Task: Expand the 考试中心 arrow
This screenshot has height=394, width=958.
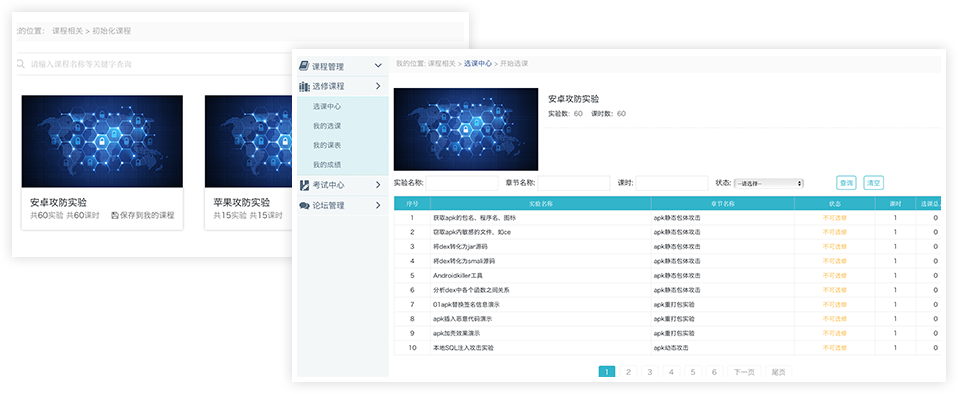Action: [x=378, y=184]
